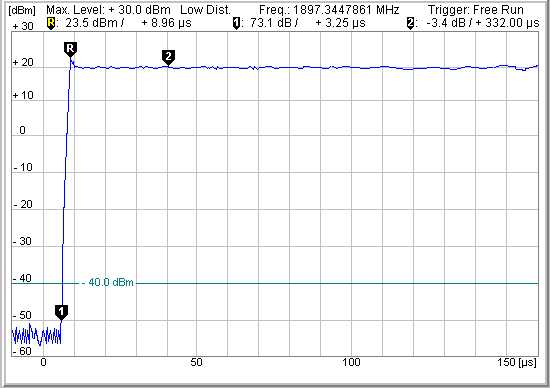Select marker 1 on the trace
Viewport: 550px width, 388px height.
click(61, 312)
